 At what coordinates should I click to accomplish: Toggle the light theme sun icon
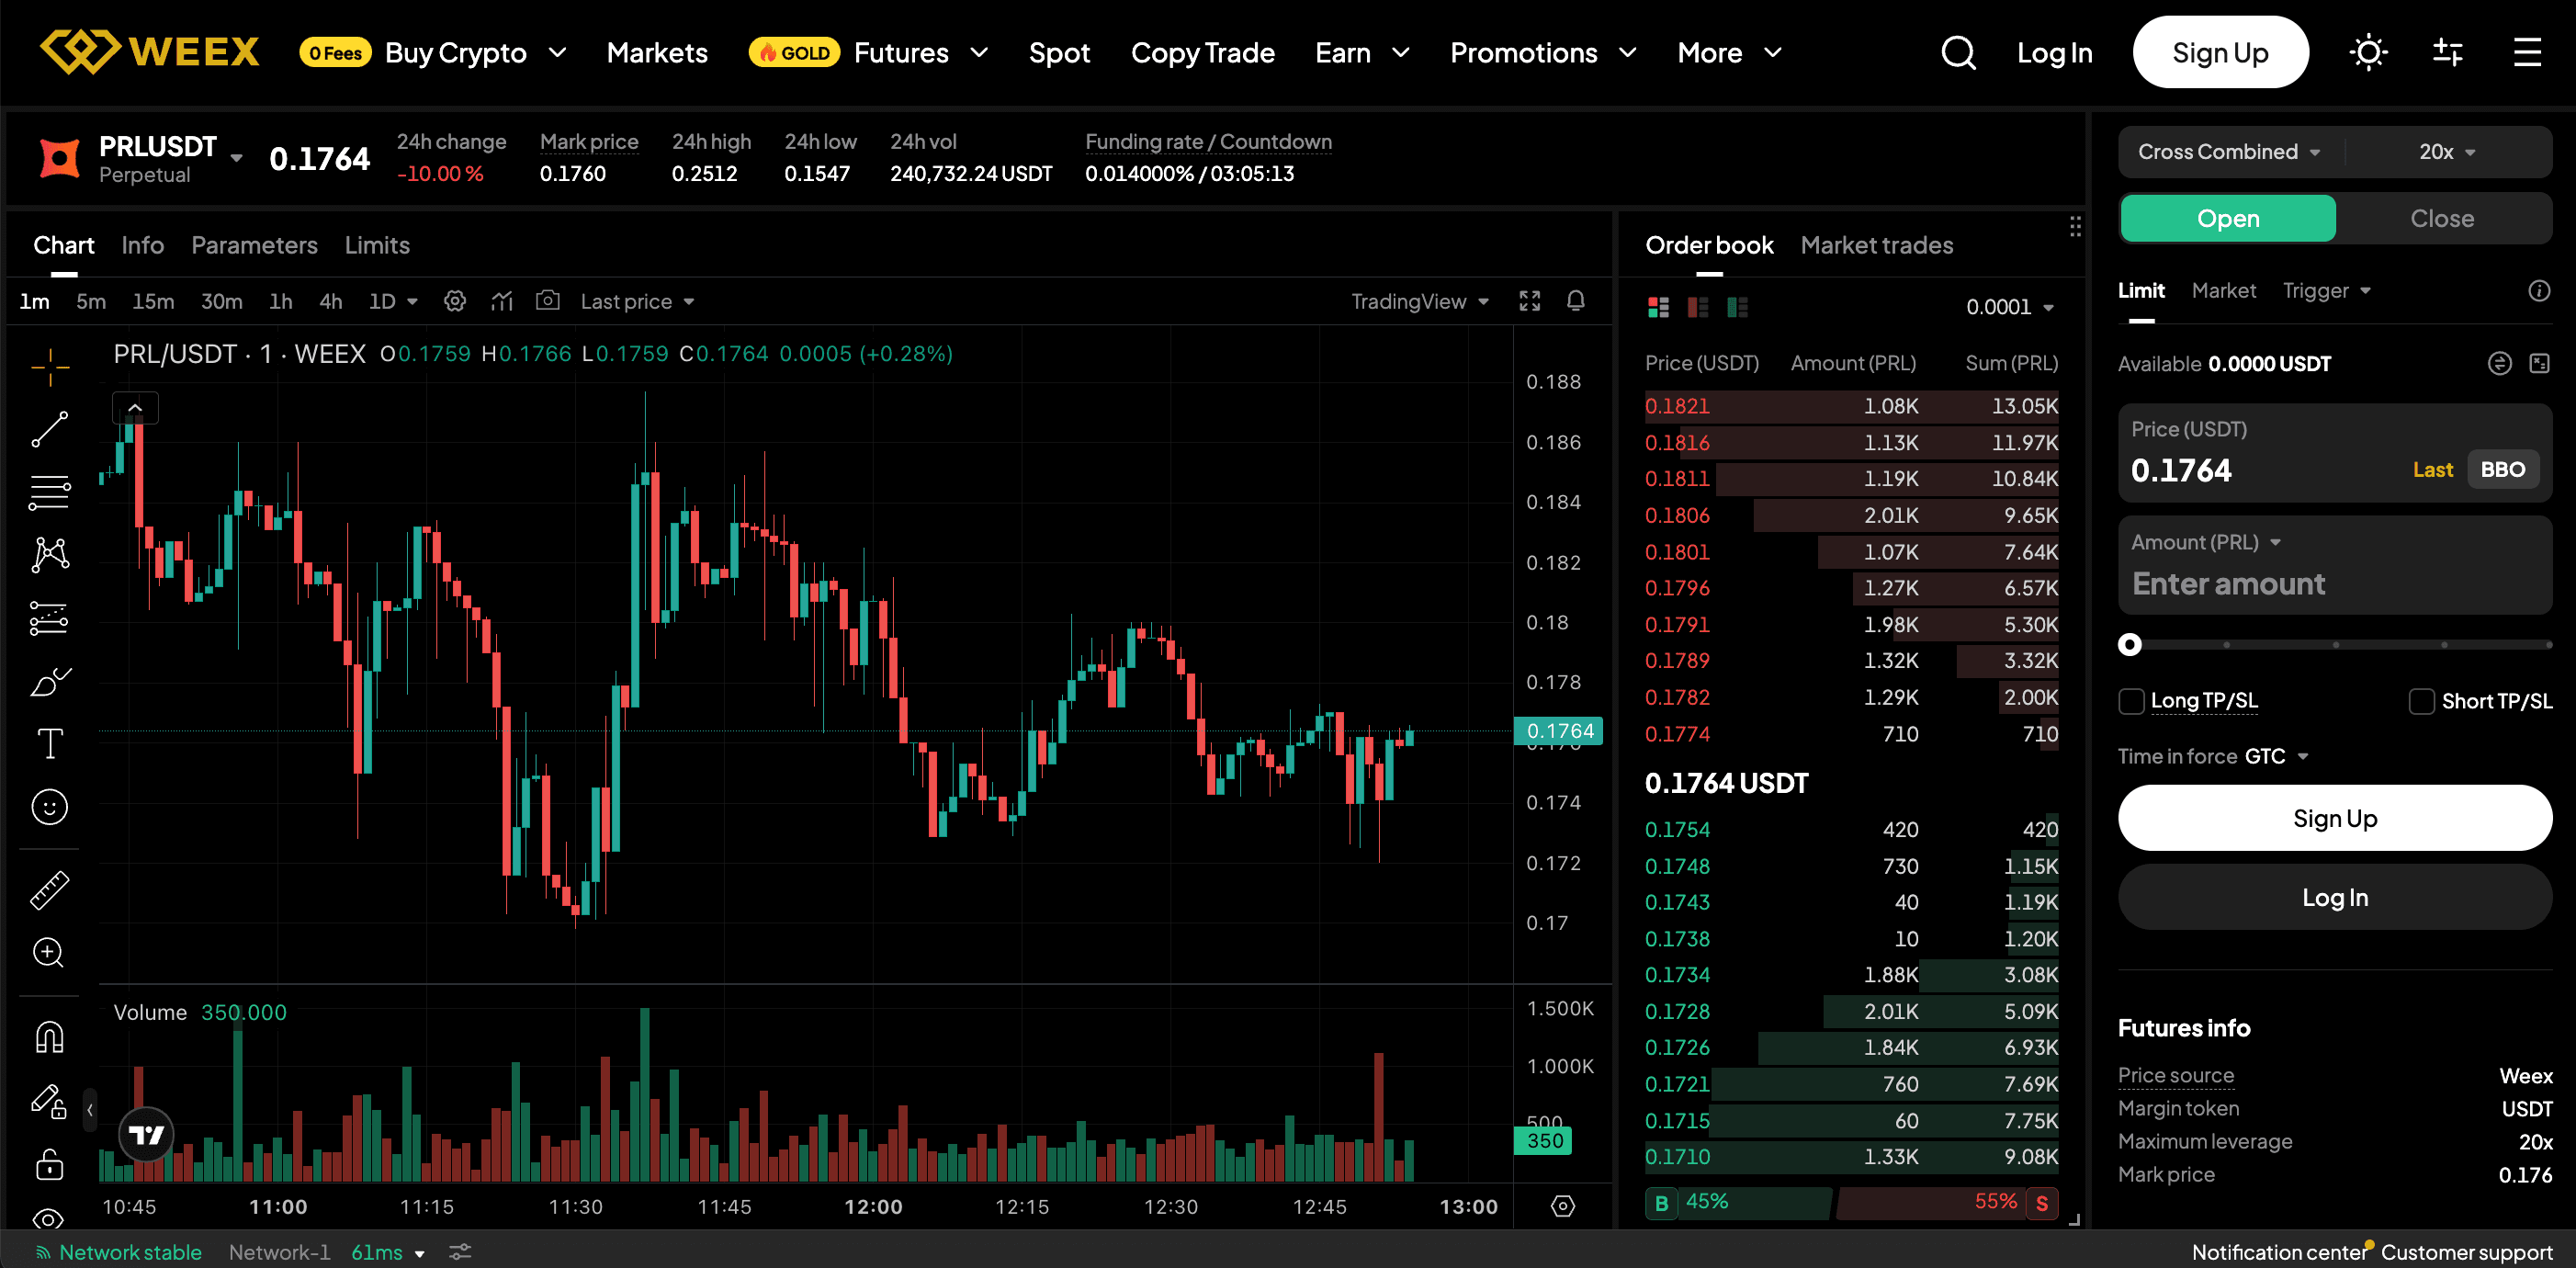[x=2367, y=52]
